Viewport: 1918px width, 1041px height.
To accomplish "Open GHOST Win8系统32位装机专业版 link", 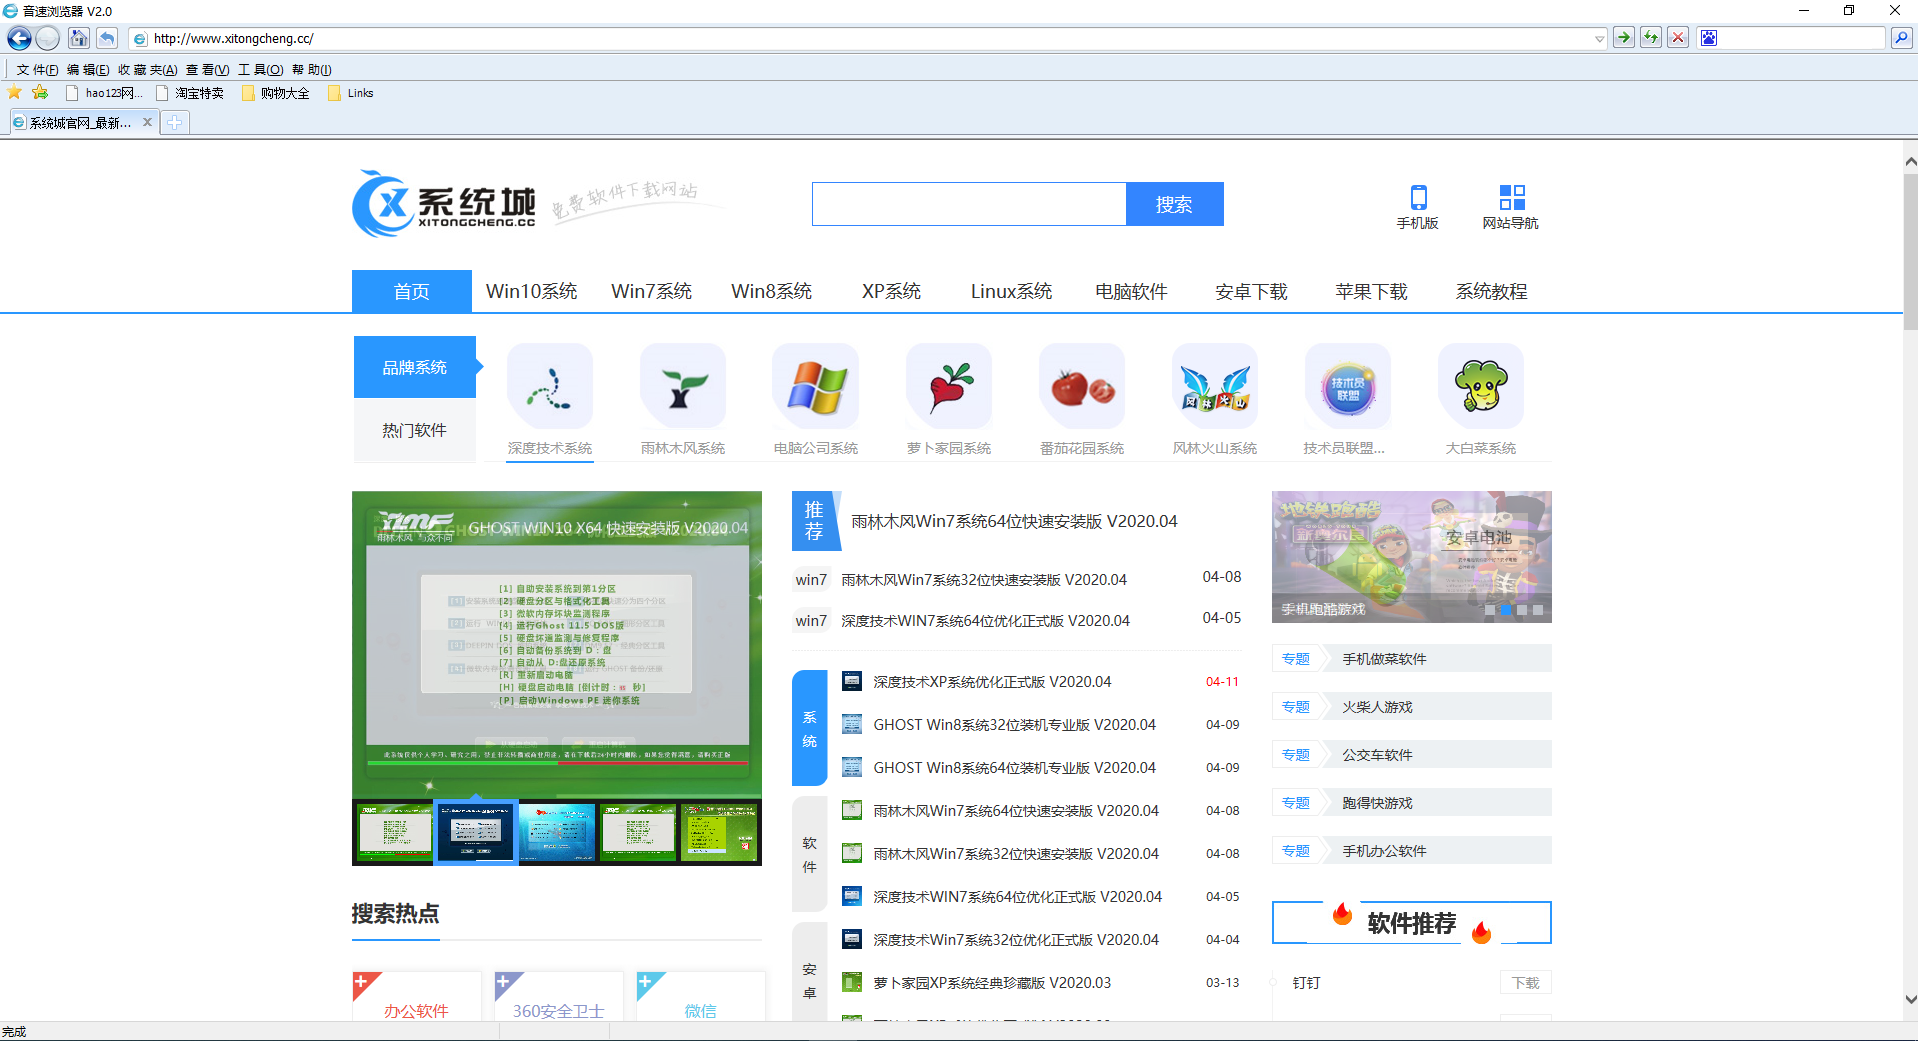I will [x=1014, y=725].
